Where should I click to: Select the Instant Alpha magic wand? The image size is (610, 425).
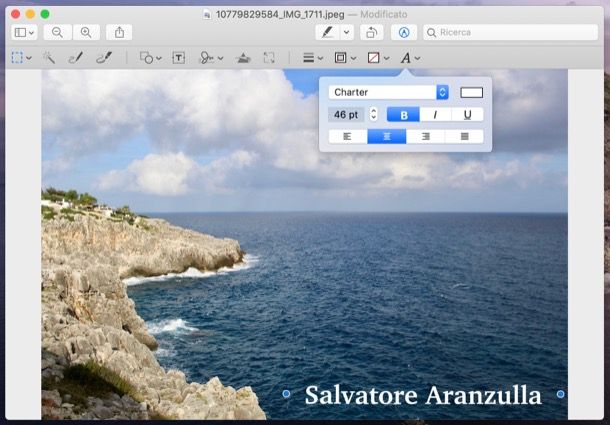point(49,58)
